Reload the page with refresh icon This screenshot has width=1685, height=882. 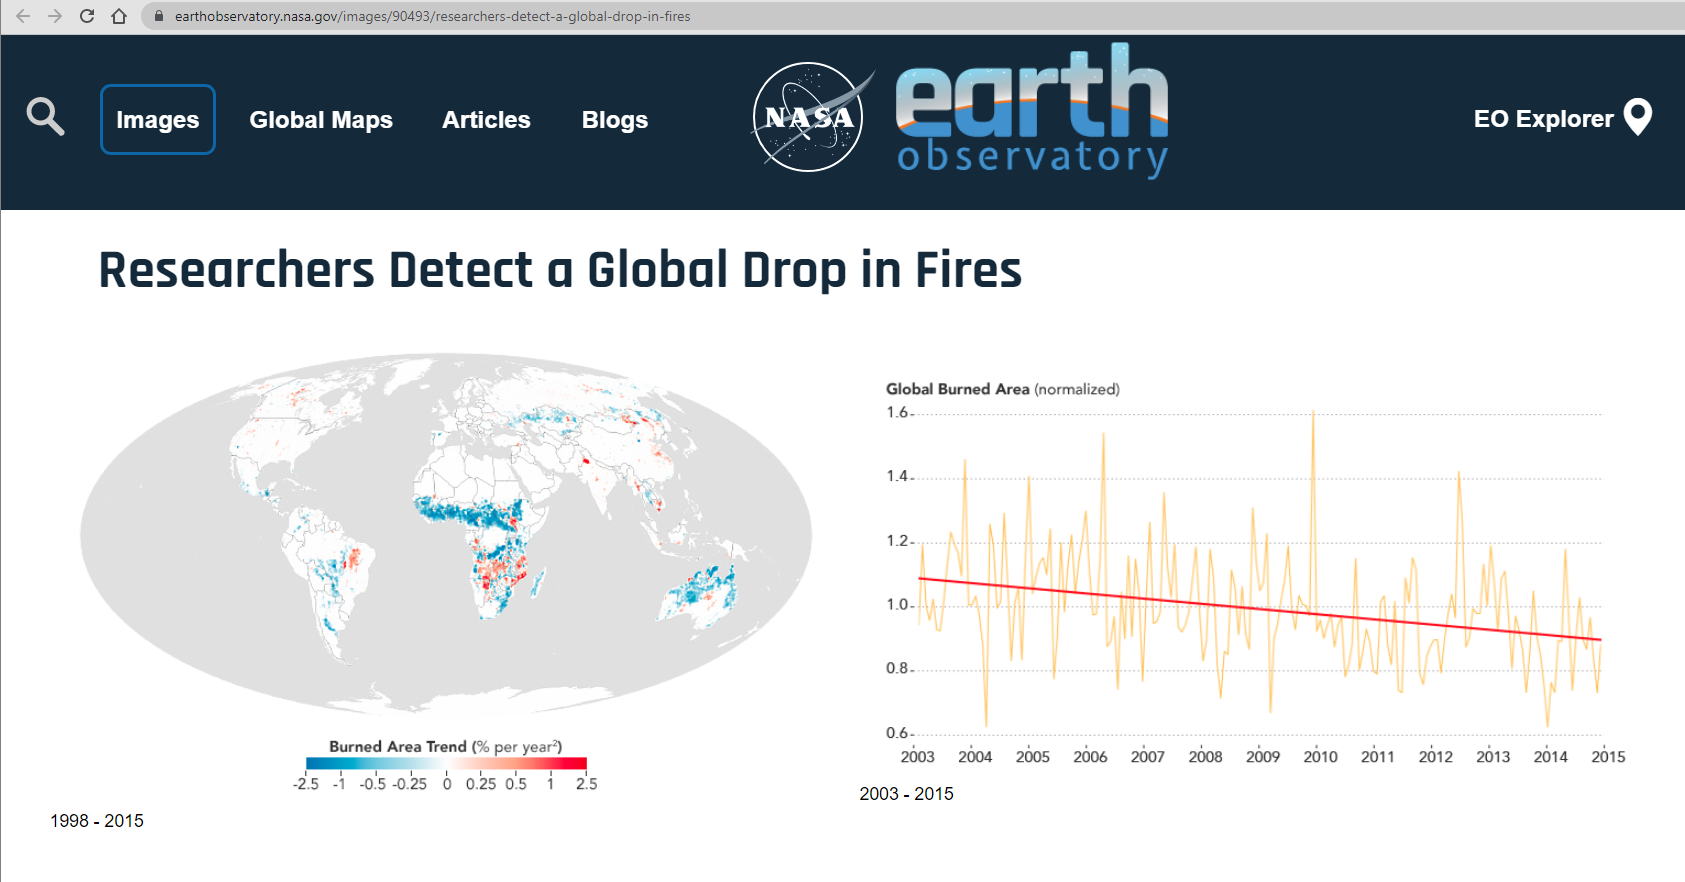(x=87, y=16)
